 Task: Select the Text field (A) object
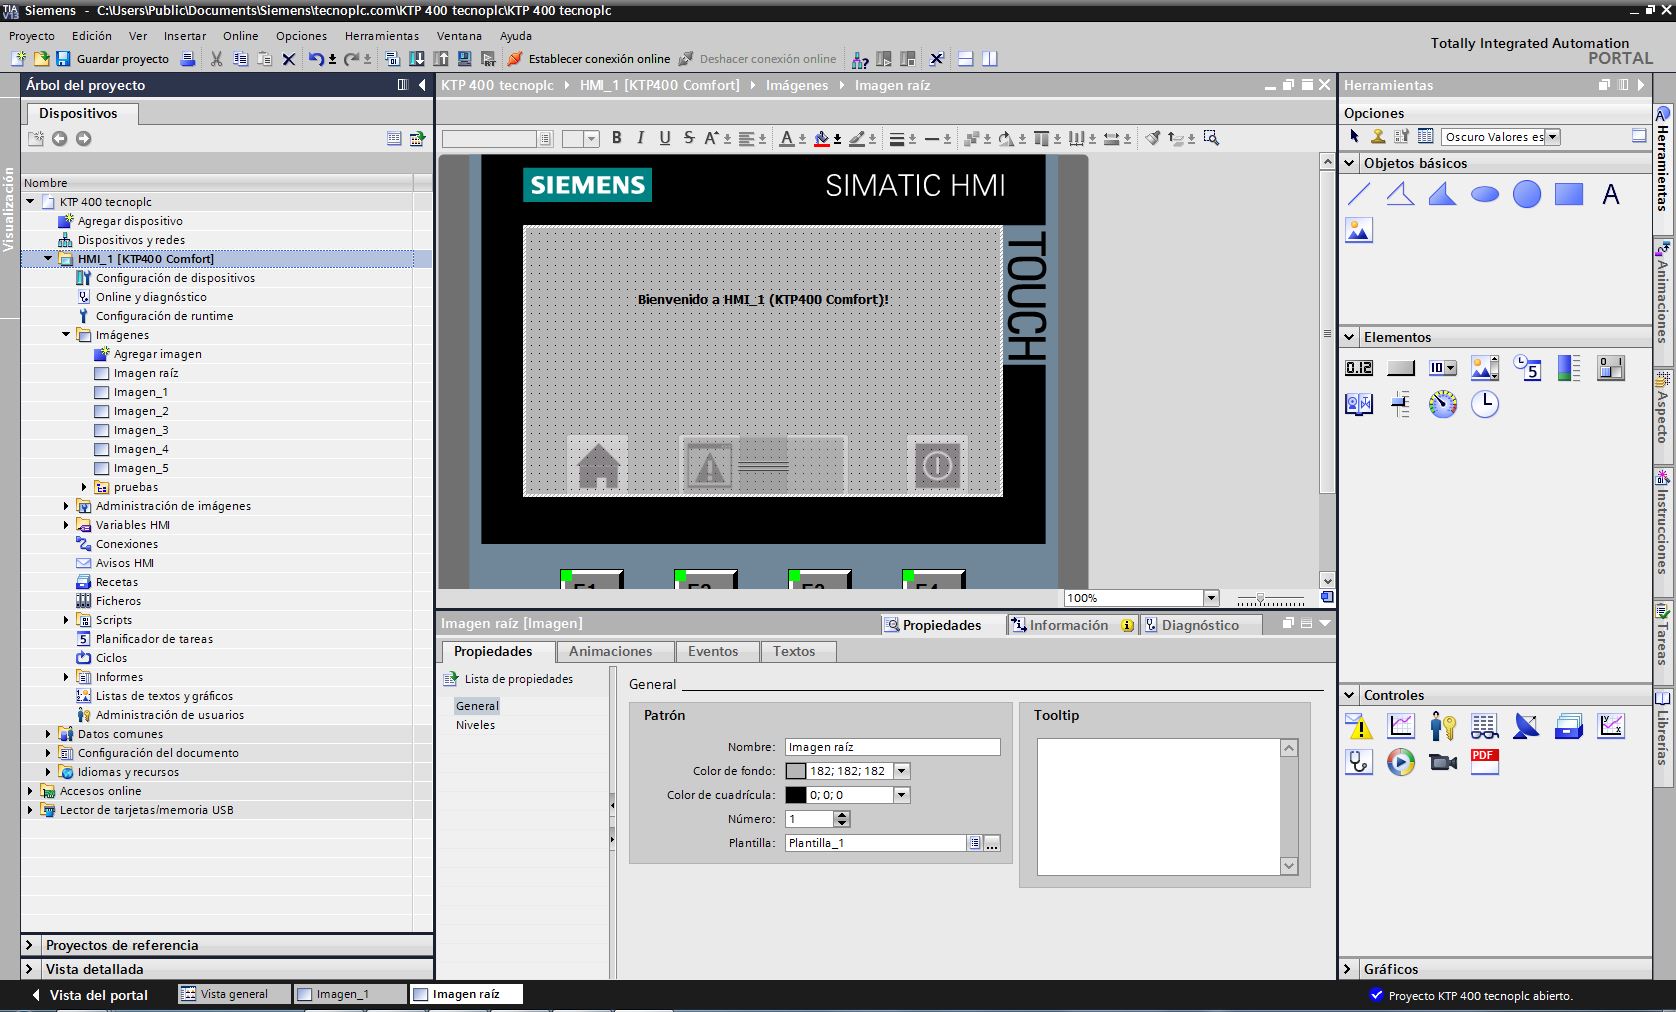1611,194
